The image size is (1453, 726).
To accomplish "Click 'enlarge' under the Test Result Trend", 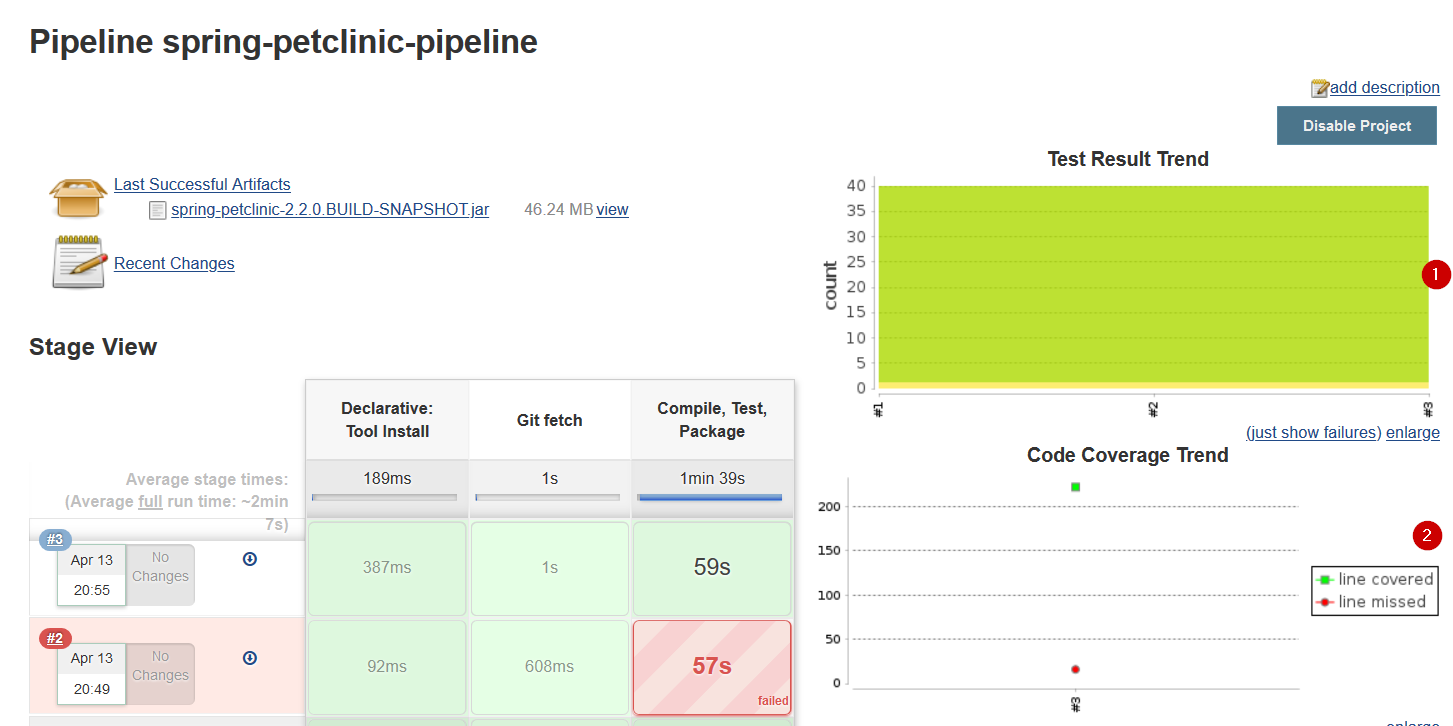I will click(1412, 432).
